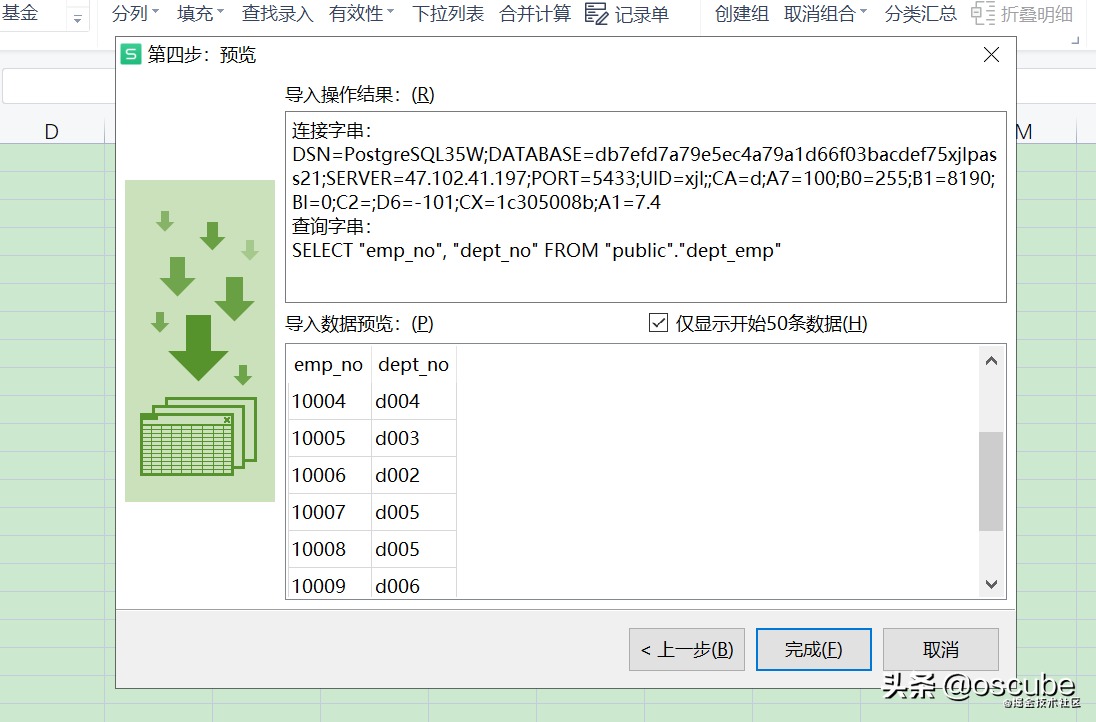Select column D header in spreadsheet
The height and width of the screenshot is (722, 1096).
(x=52, y=131)
